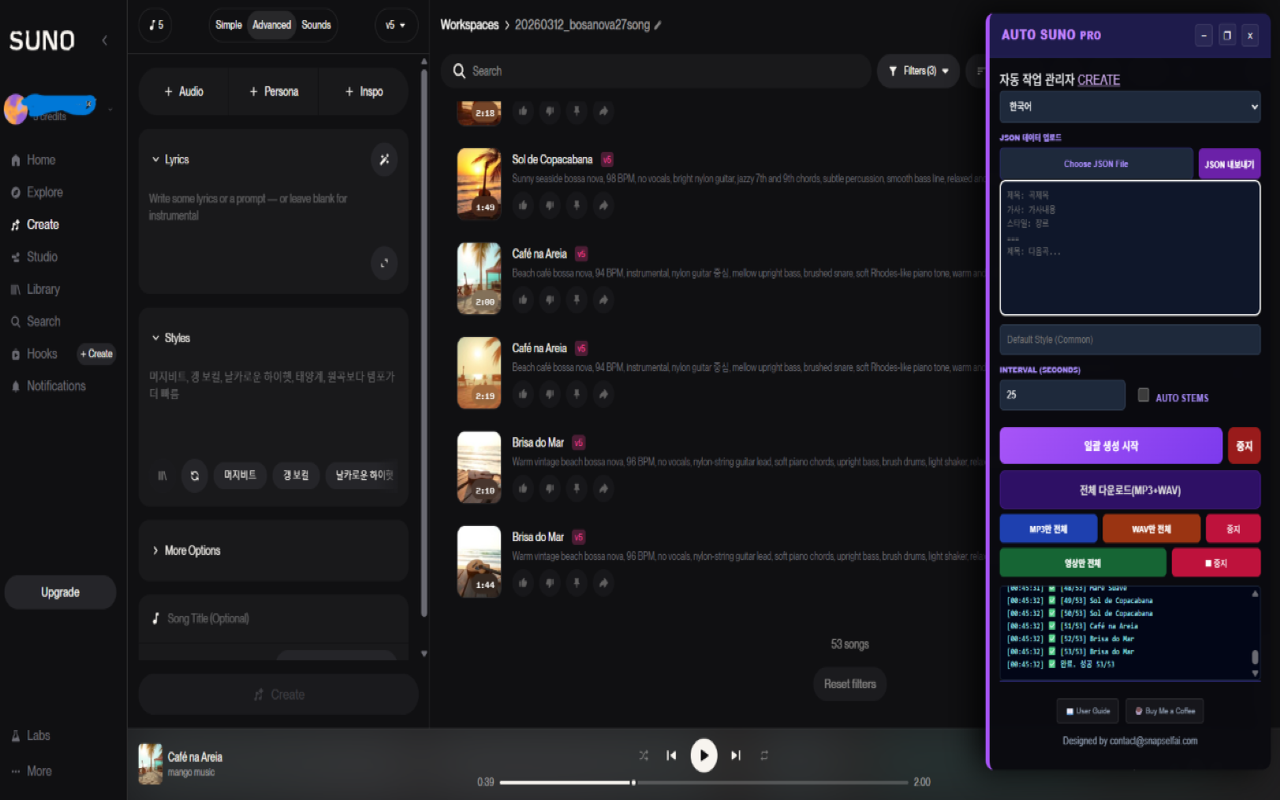Open Labs in the sidebar
This screenshot has height=800, width=1280.
(x=30, y=735)
